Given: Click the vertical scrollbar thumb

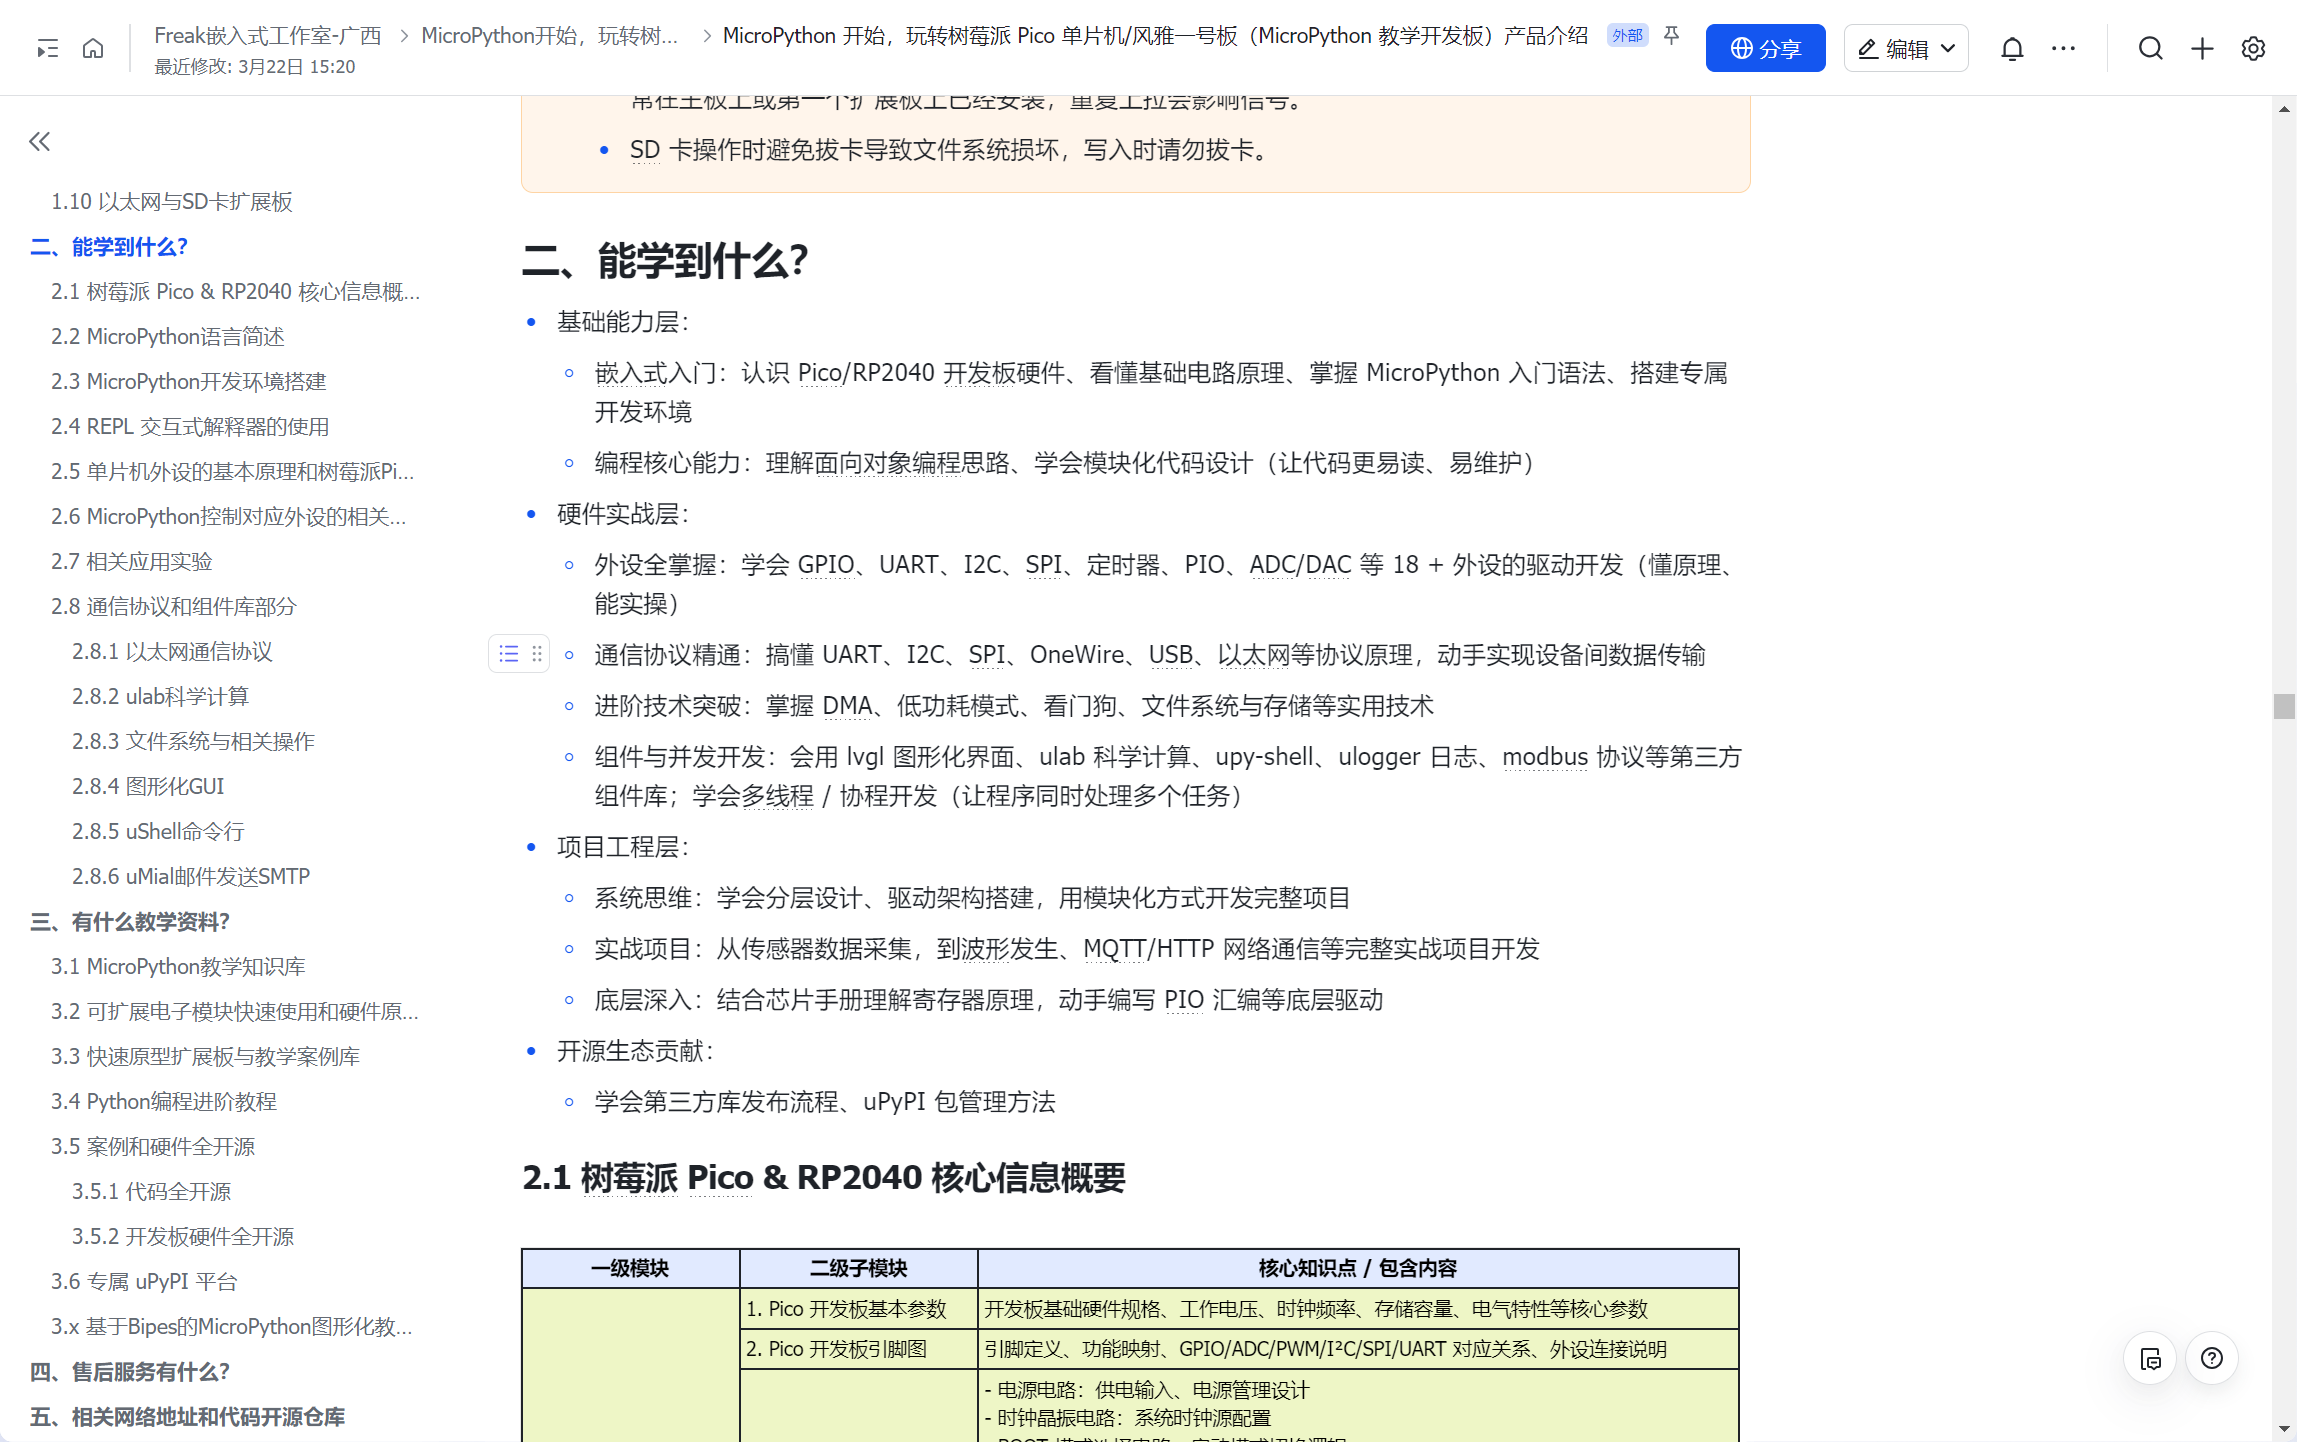Looking at the screenshot, I should click(2284, 706).
